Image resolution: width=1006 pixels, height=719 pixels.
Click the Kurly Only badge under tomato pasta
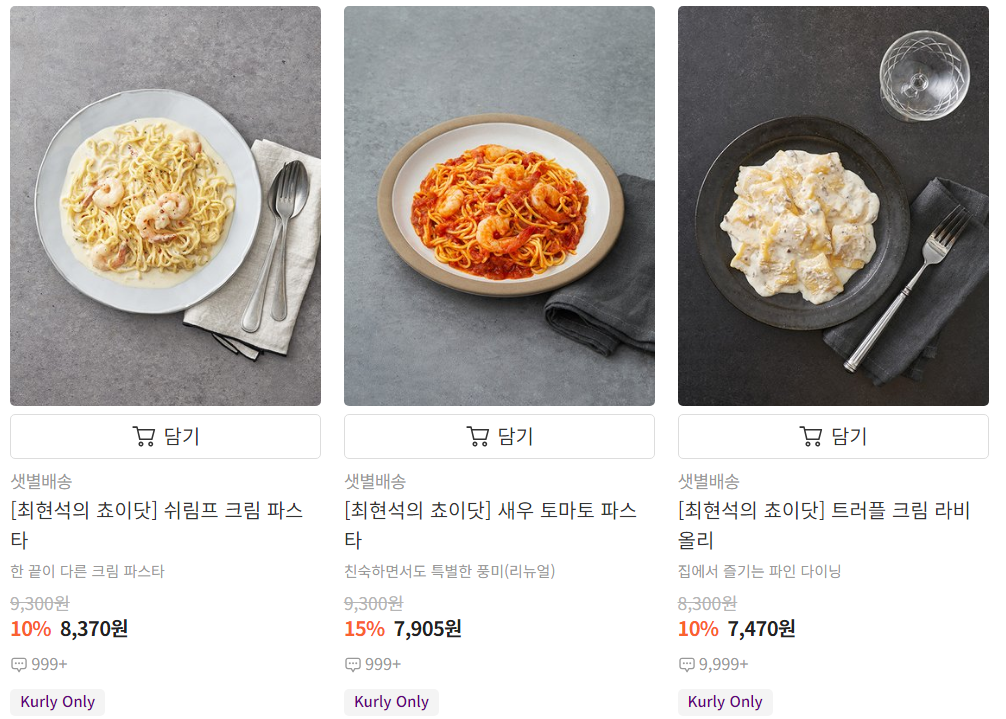391,701
